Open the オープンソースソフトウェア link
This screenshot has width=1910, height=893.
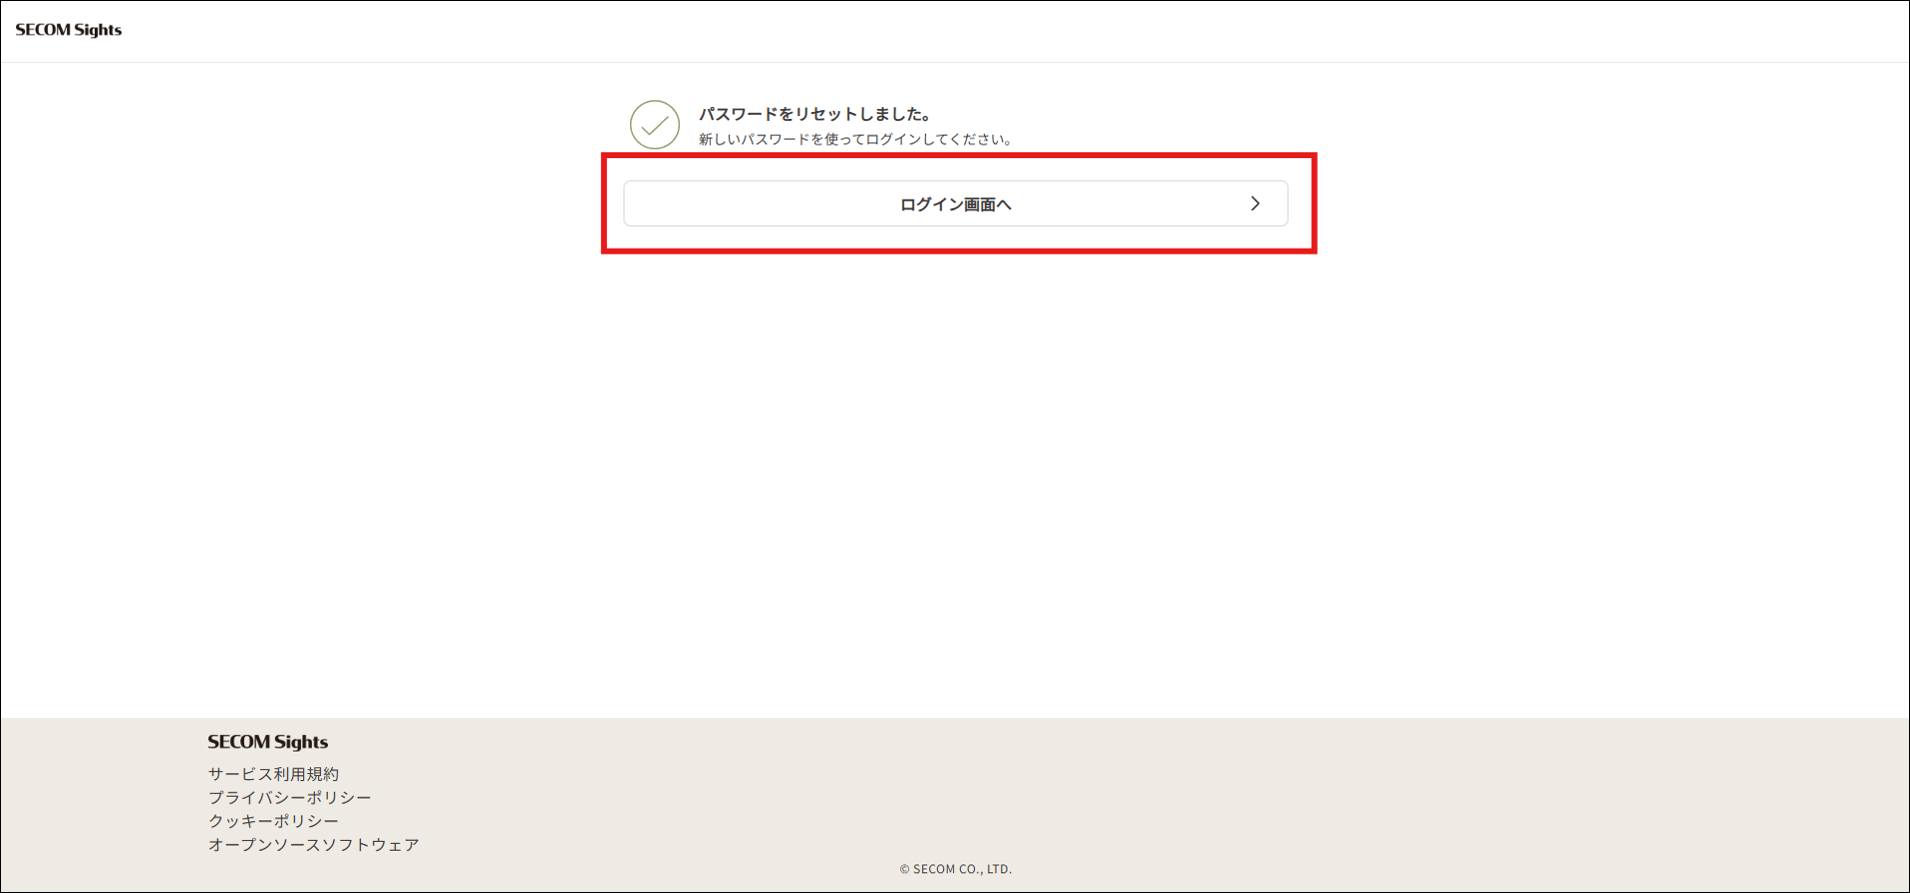click(313, 845)
